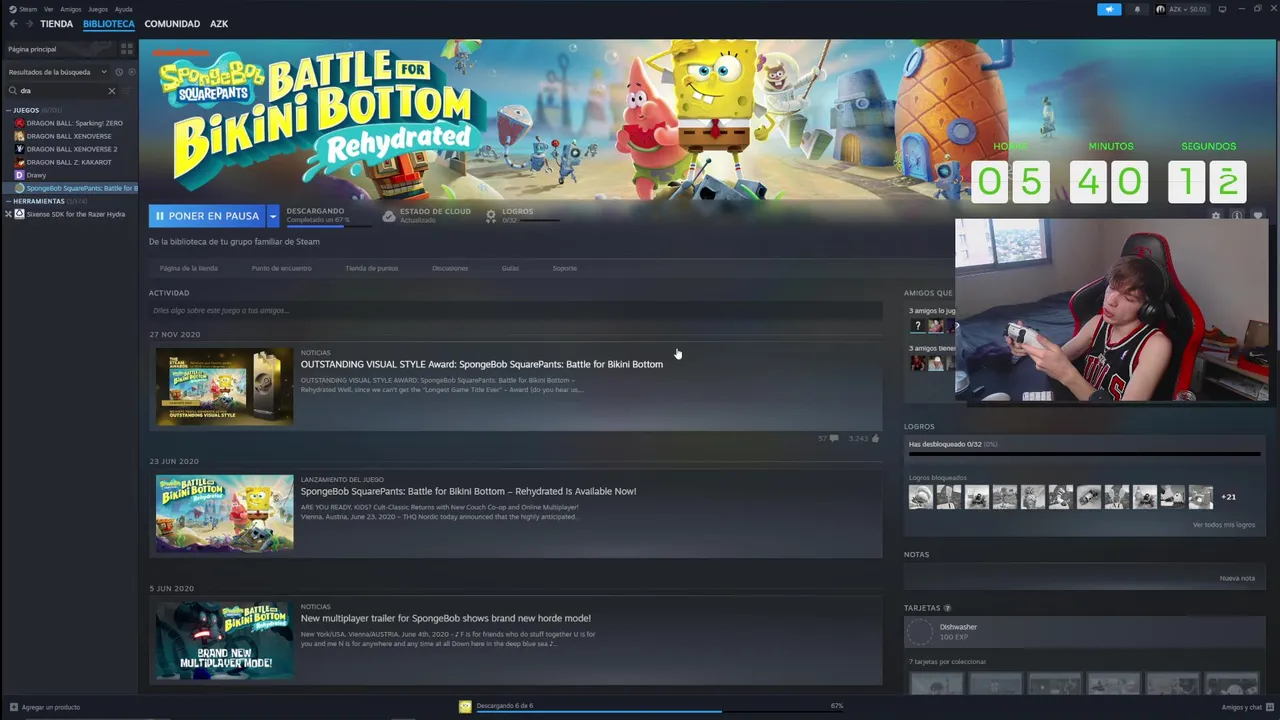
Task: Select the BIBLIOTECA section
Action: (x=109, y=24)
